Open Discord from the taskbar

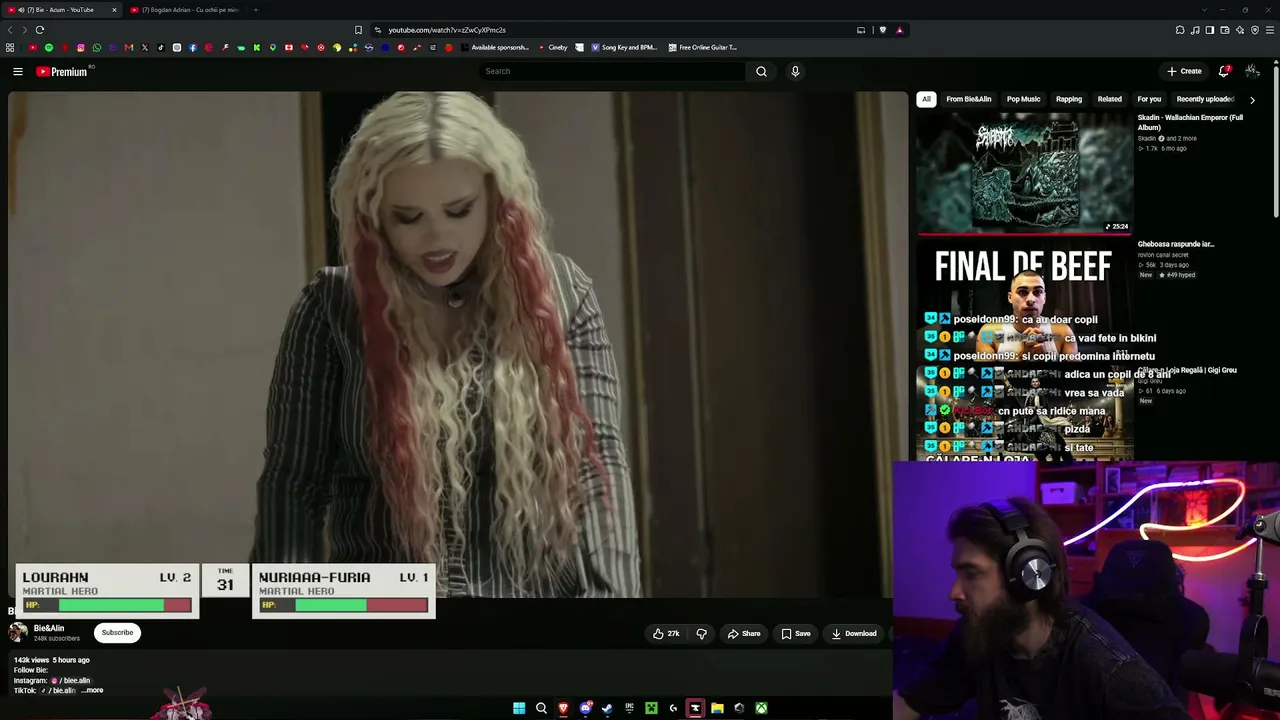click(x=585, y=708)
